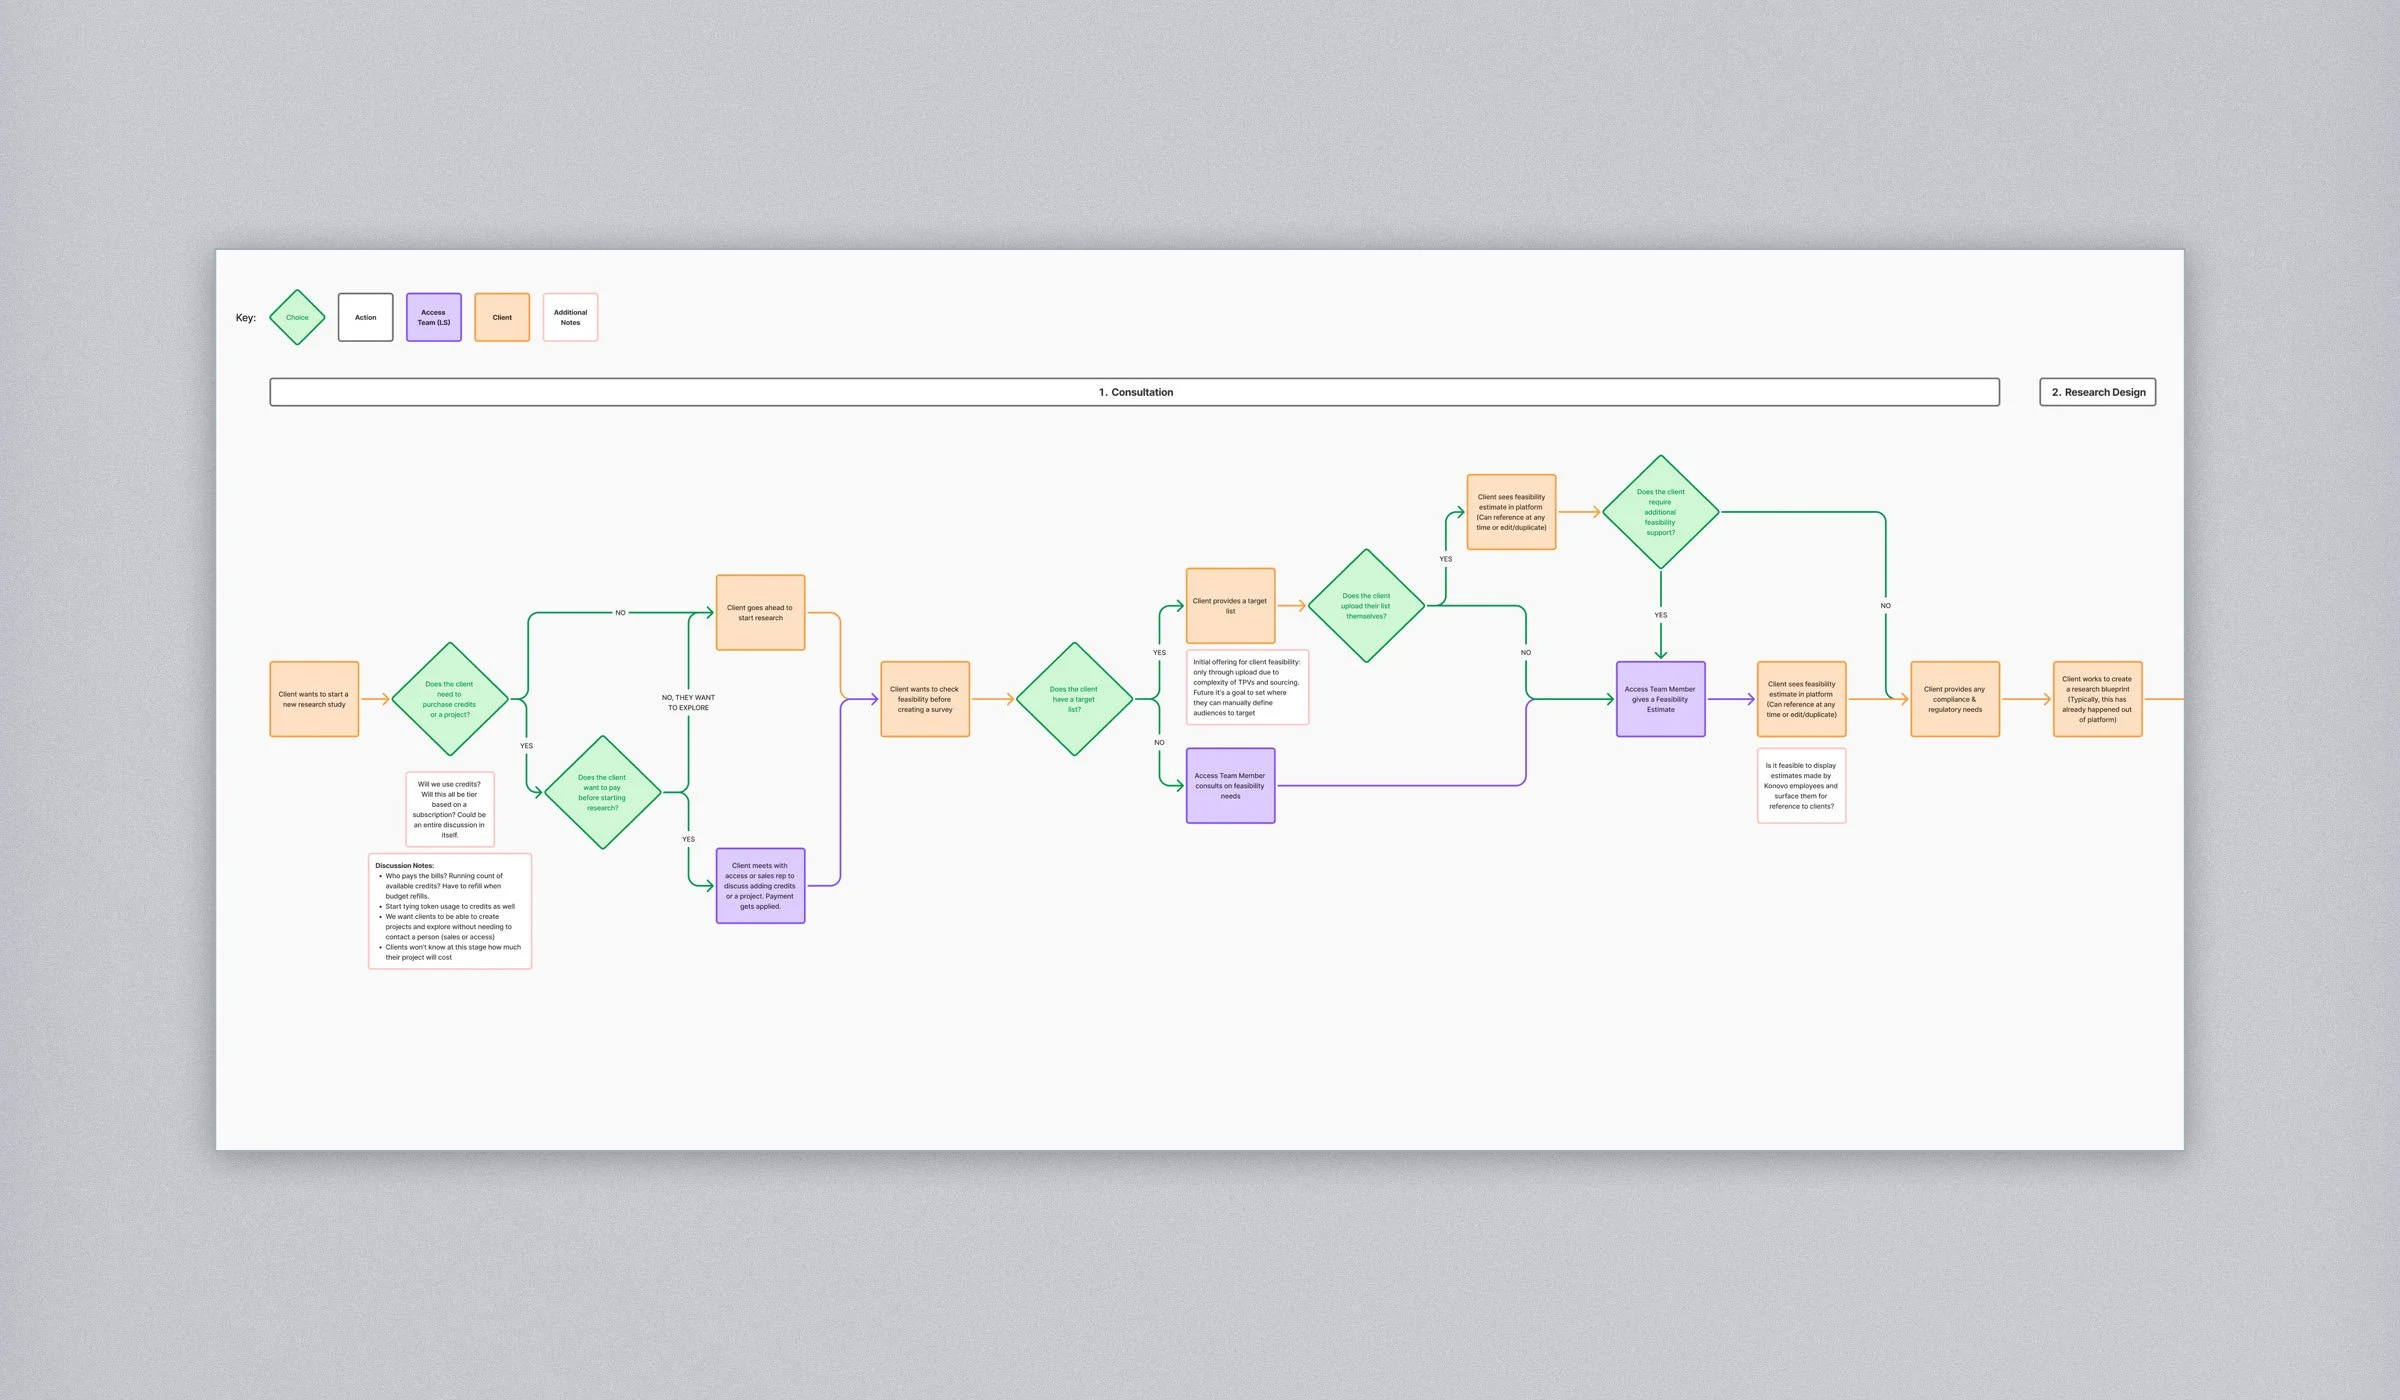Click the "Client works to create a research blueprint" box
This screenshot has height=1400, width=2400.
click(2098, 699)
